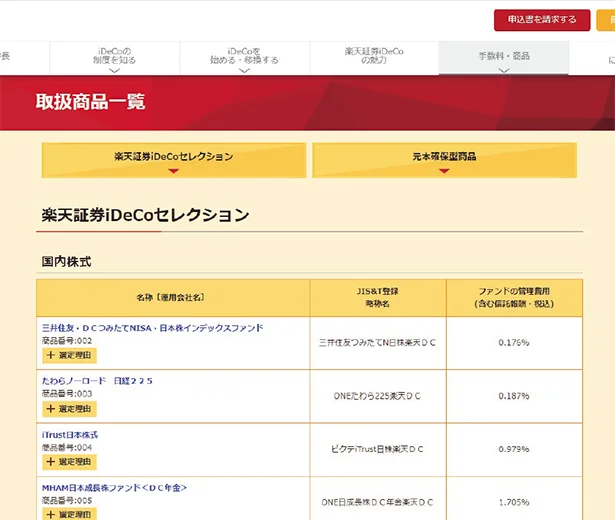The width and height of the screenshot is (615, 520).
Task: Jump to 元本確保型商品 section button
Action: [444, 160]
